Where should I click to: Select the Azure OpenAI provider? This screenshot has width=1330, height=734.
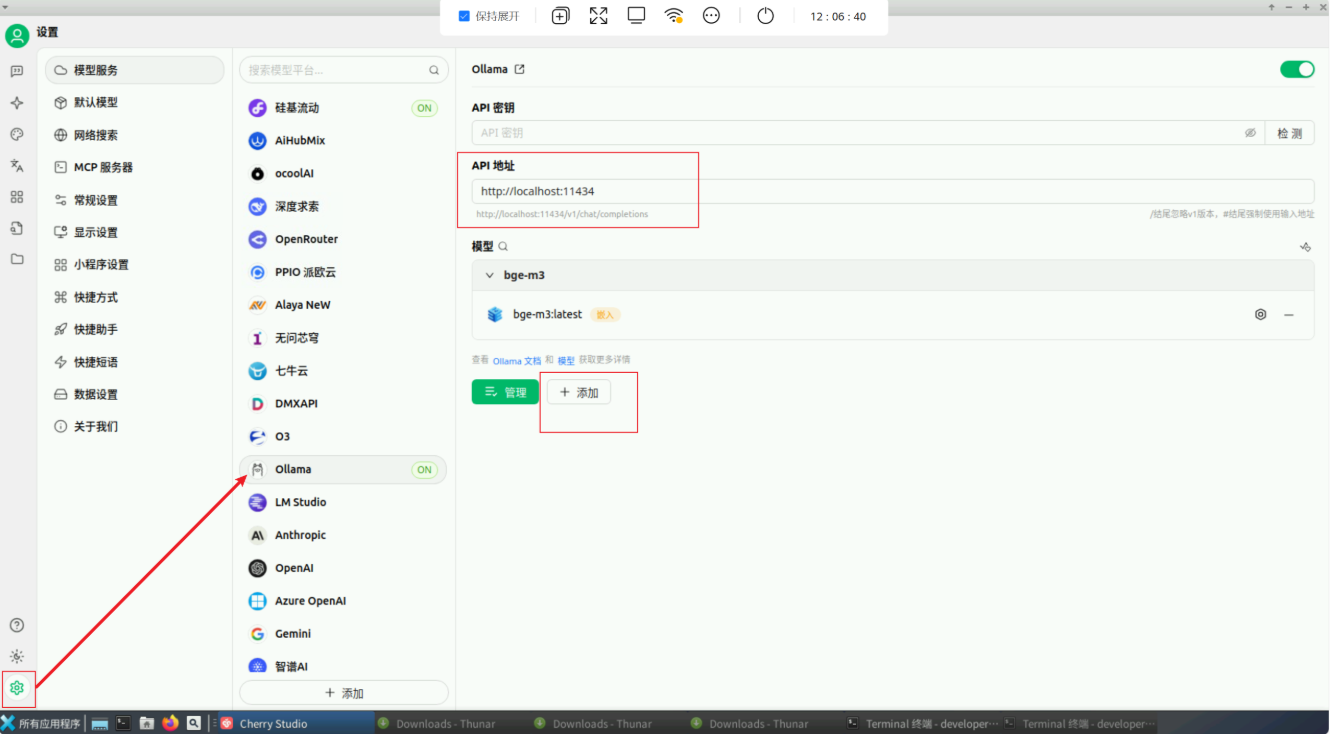tap(343, 601)
